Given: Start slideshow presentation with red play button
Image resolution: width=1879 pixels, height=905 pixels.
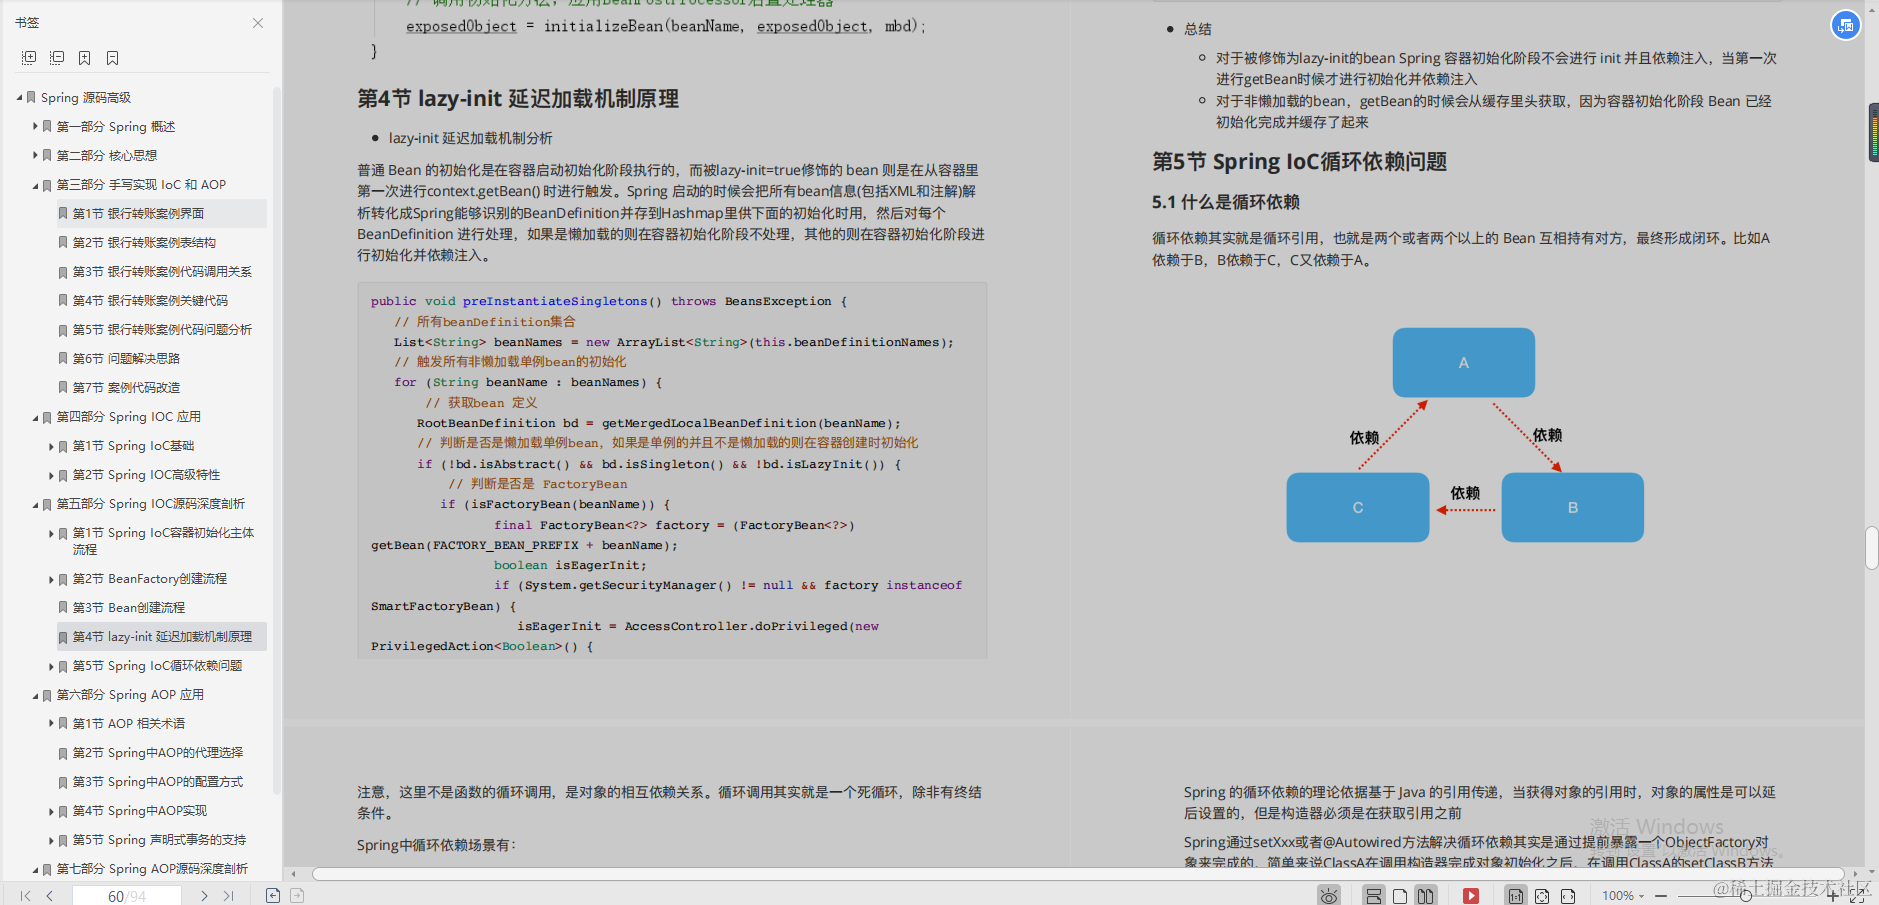Looking at the screenshot, I should pyautogui.click(x=1471, y=896).
